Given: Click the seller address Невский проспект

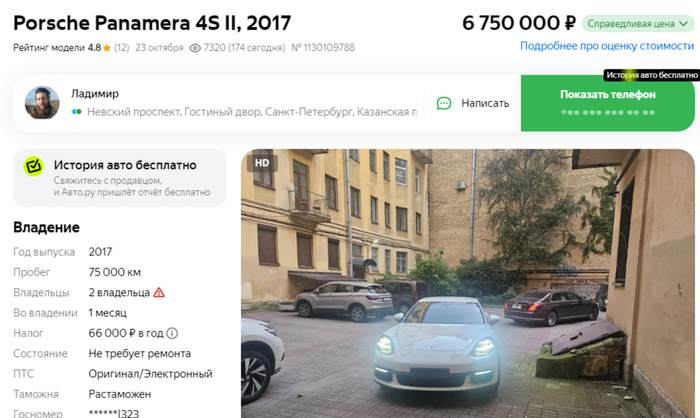Looking at the screenshot, I should pyautogui.click(x=252, y=112).
